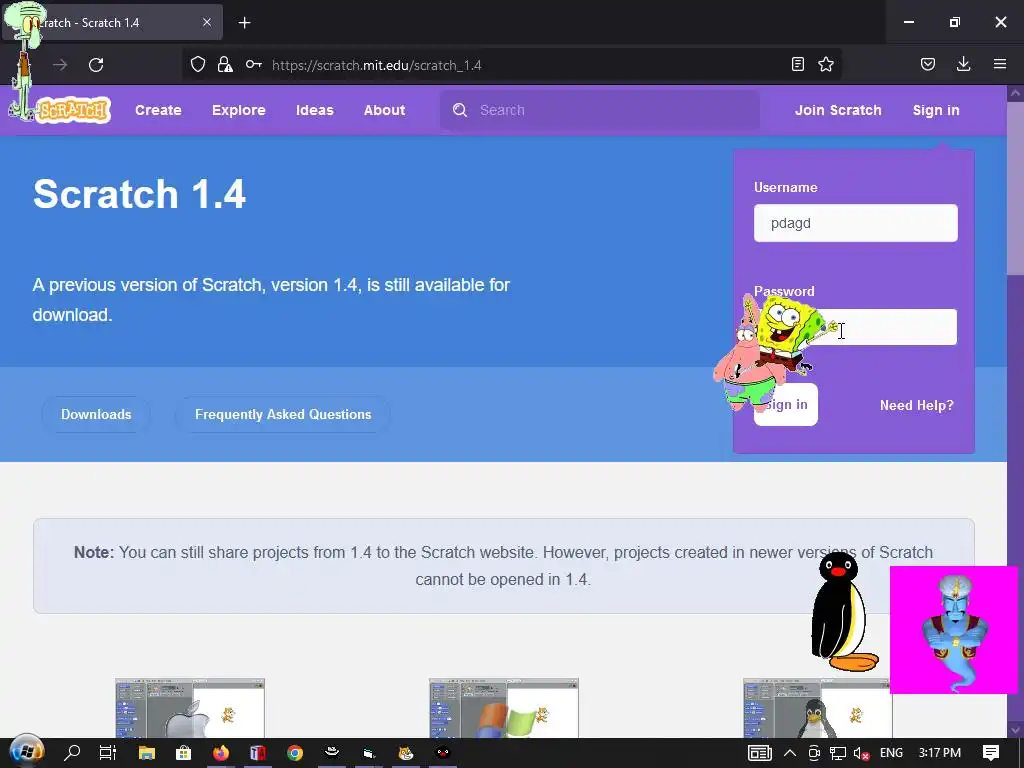
Task: Open Google Chrome from the taskbar
Action: (295, 753)
